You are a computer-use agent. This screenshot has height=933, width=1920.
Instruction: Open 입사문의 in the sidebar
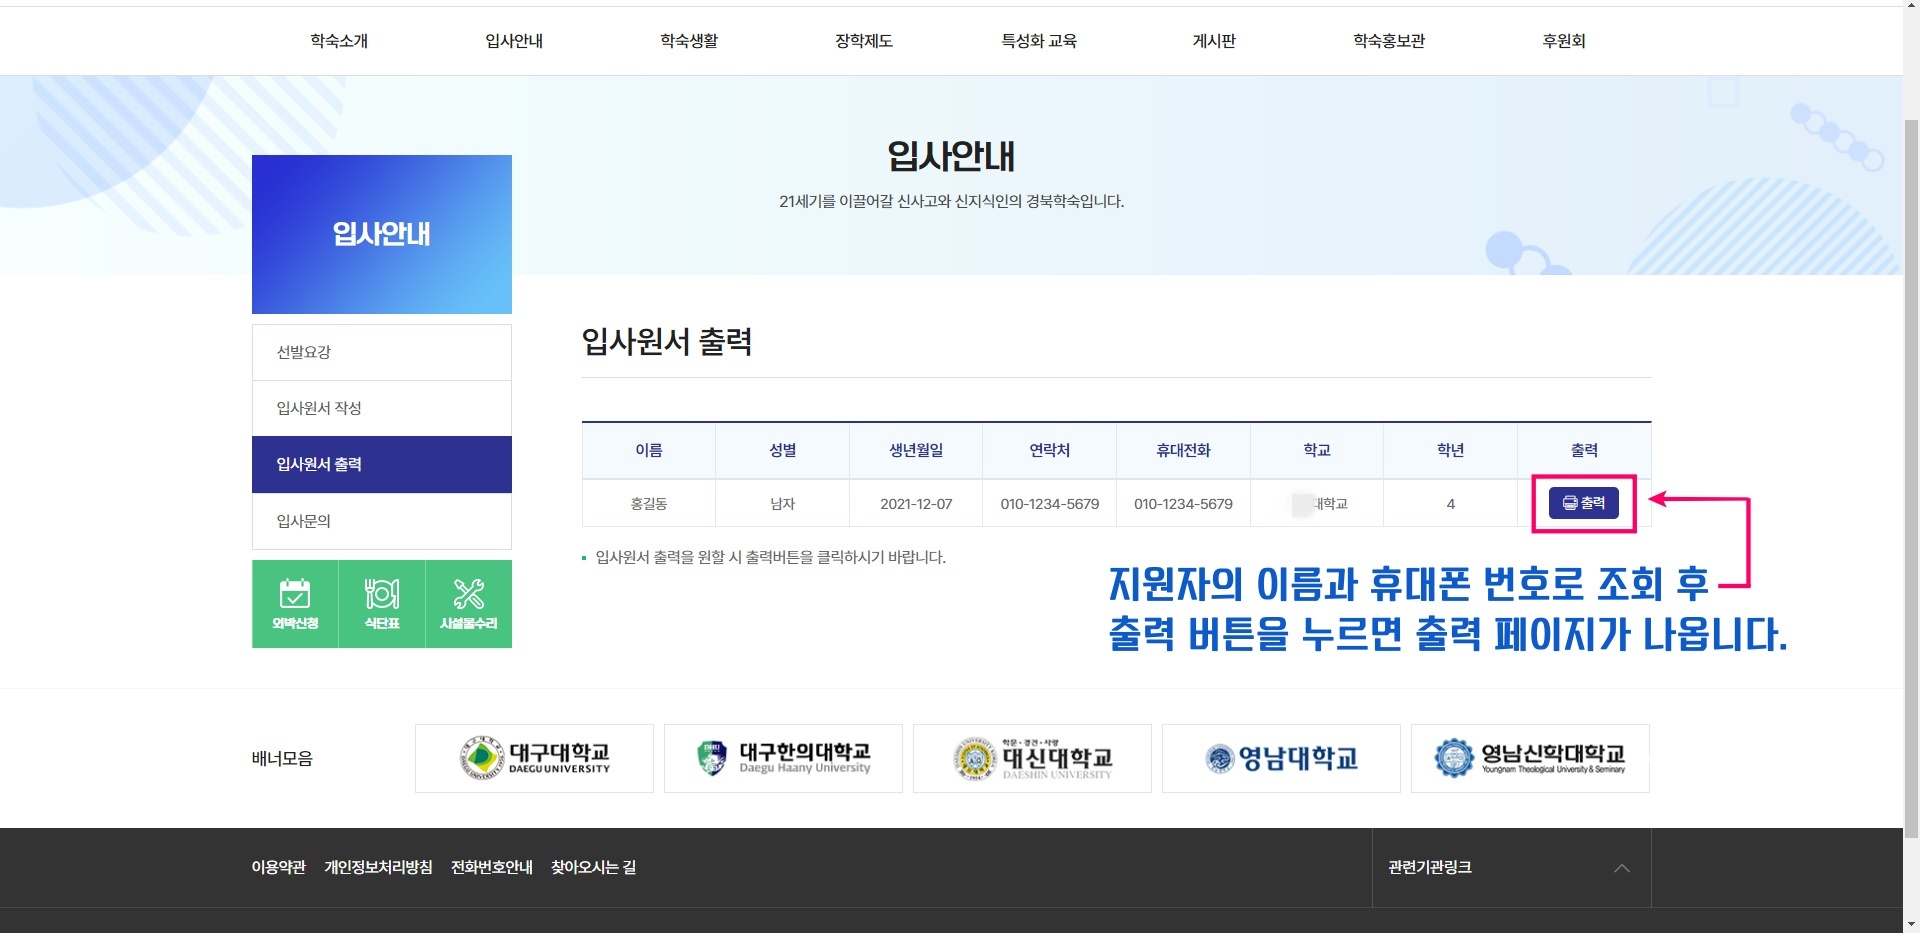[x=381, y=521]
